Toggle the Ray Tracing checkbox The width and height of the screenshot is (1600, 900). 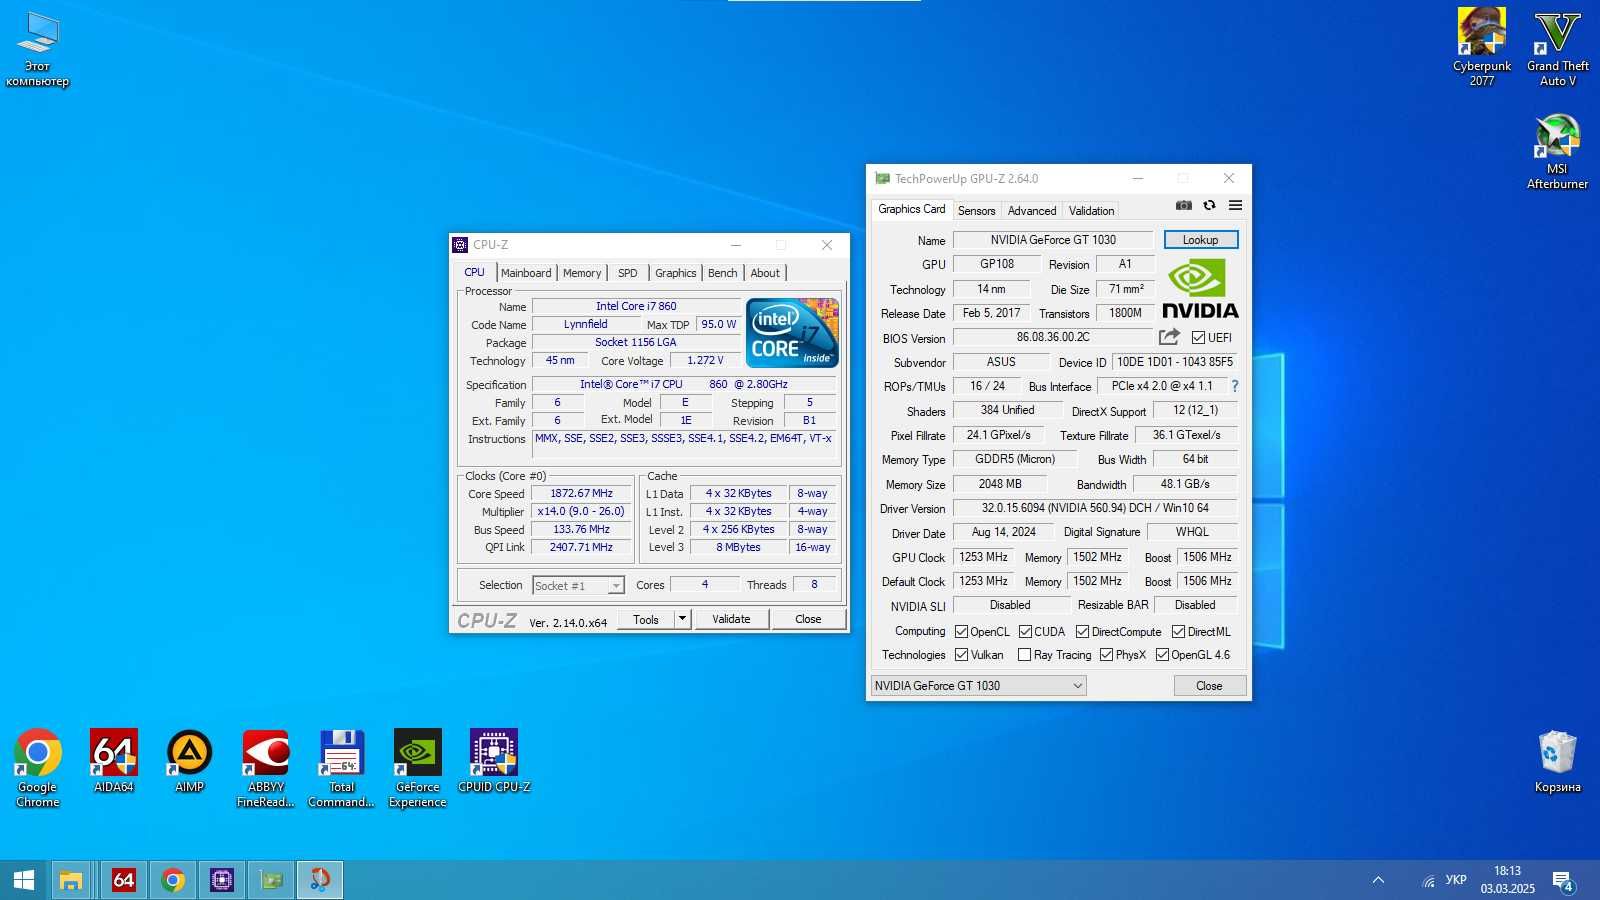pyautogui.click(x=1024, y=655)
